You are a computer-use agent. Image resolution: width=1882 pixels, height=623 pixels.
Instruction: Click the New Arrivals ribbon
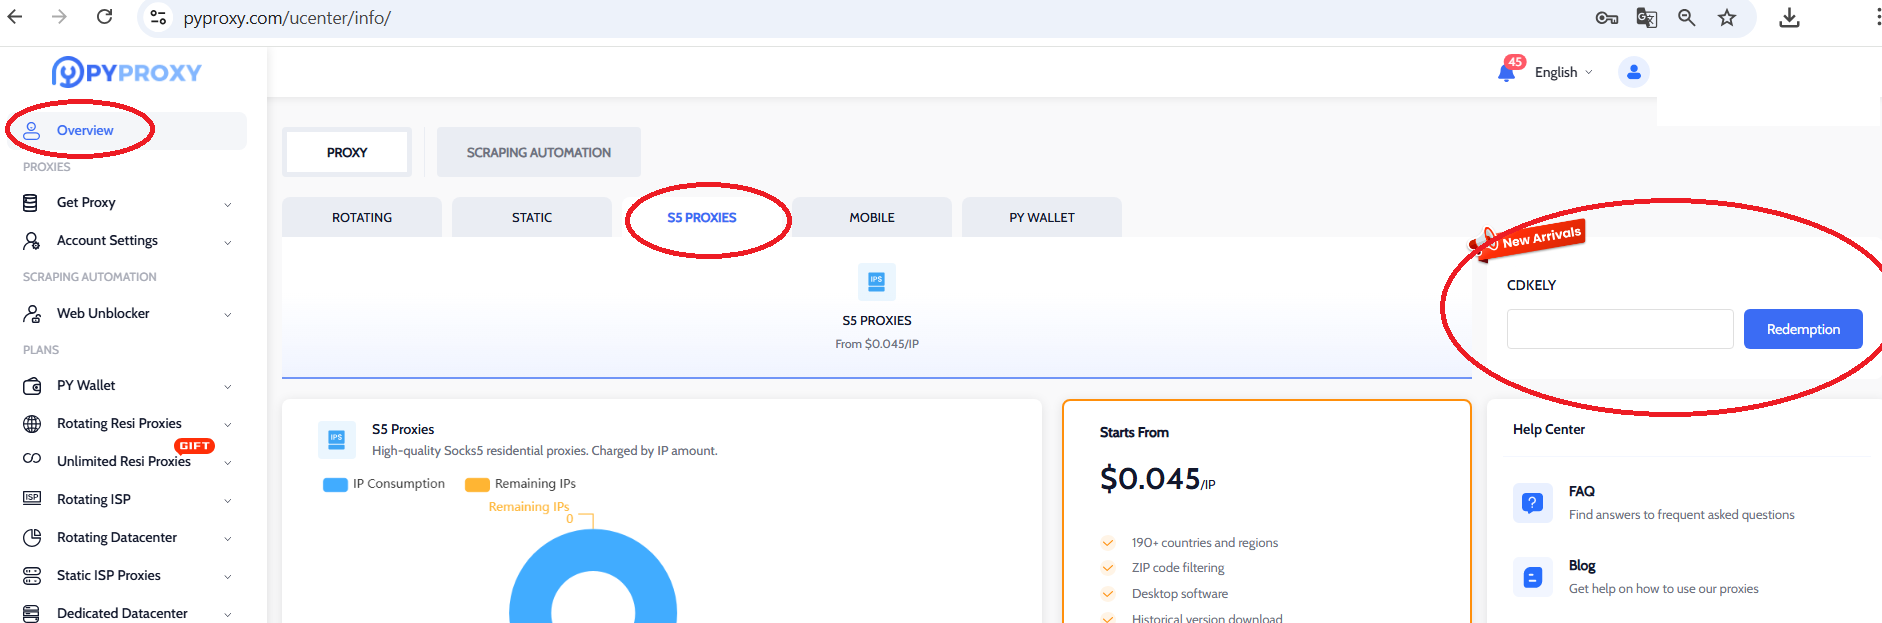coord(1529,239)
